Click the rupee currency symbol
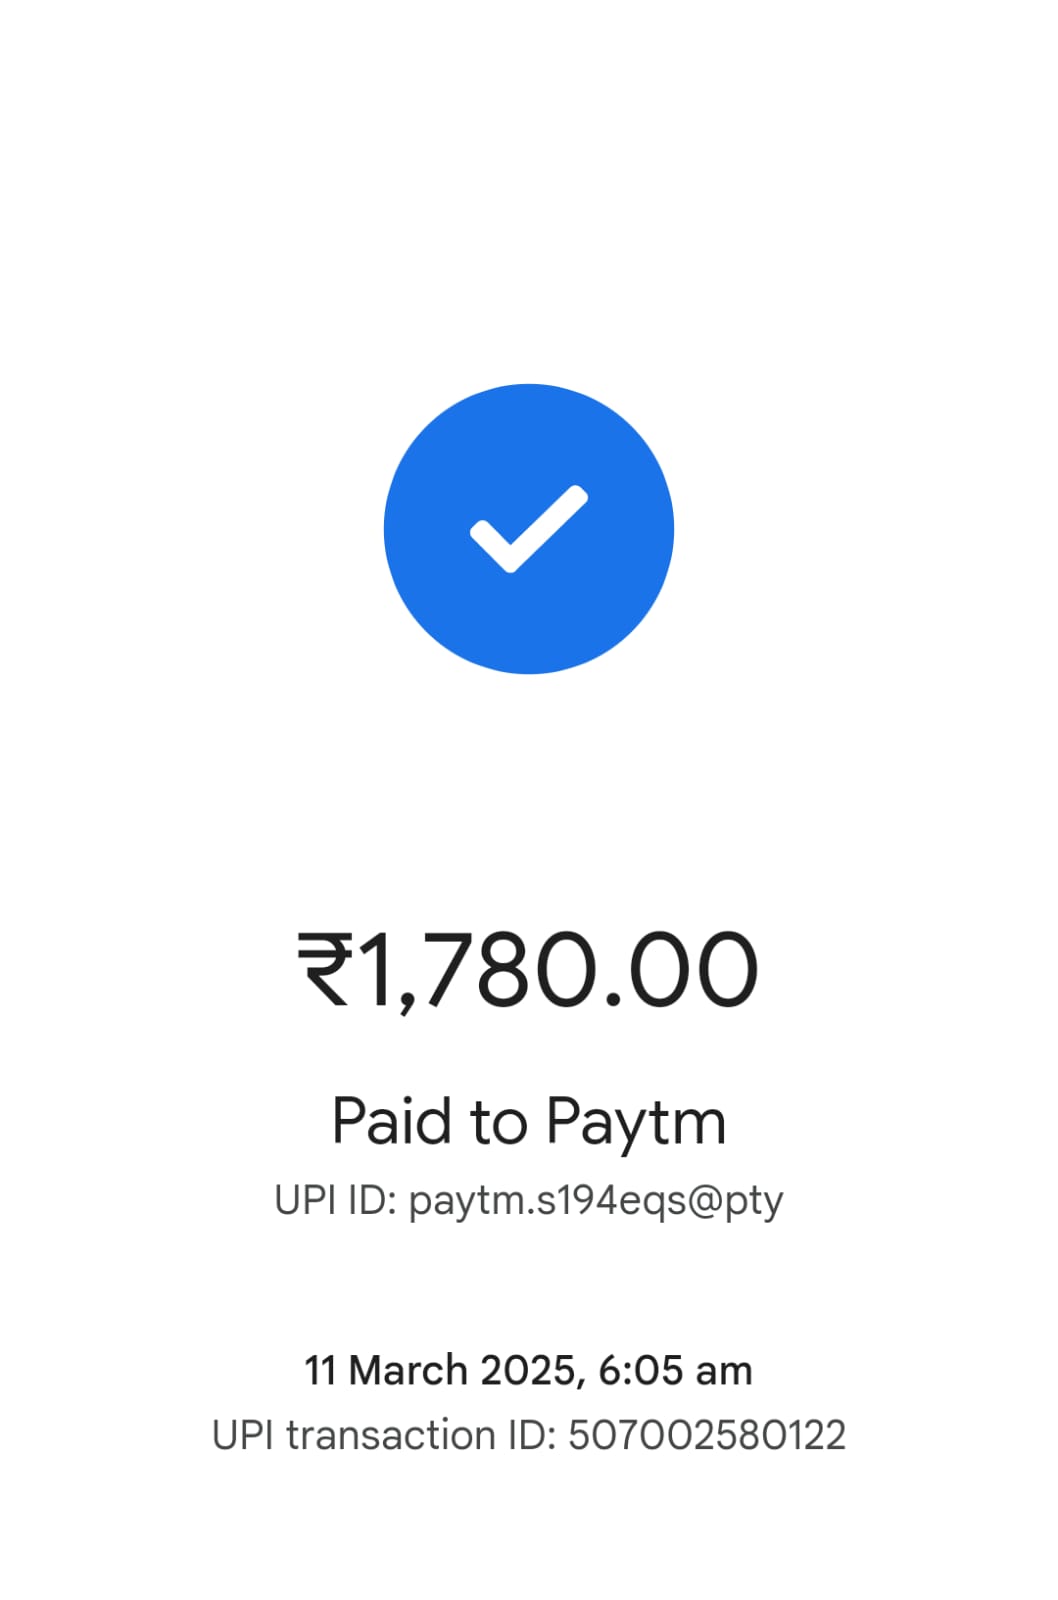The image size is (1058, 1600). pyautogui.click(x=325, y=969)
